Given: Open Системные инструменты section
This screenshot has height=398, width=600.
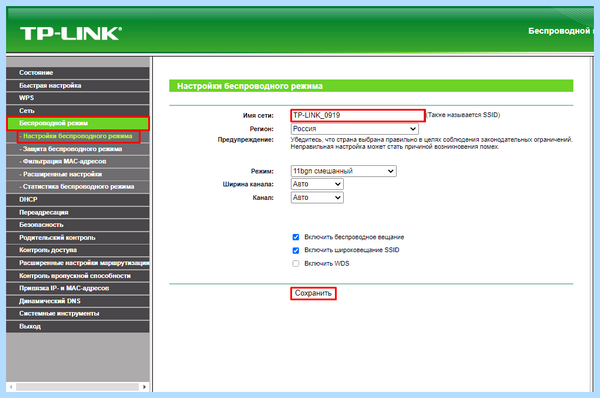Looking at the screenshot, I should click(x=78, y=313).
